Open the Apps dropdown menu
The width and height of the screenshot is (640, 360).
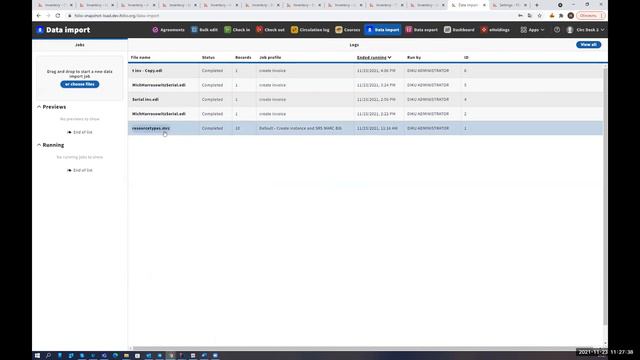coord(532,30)
